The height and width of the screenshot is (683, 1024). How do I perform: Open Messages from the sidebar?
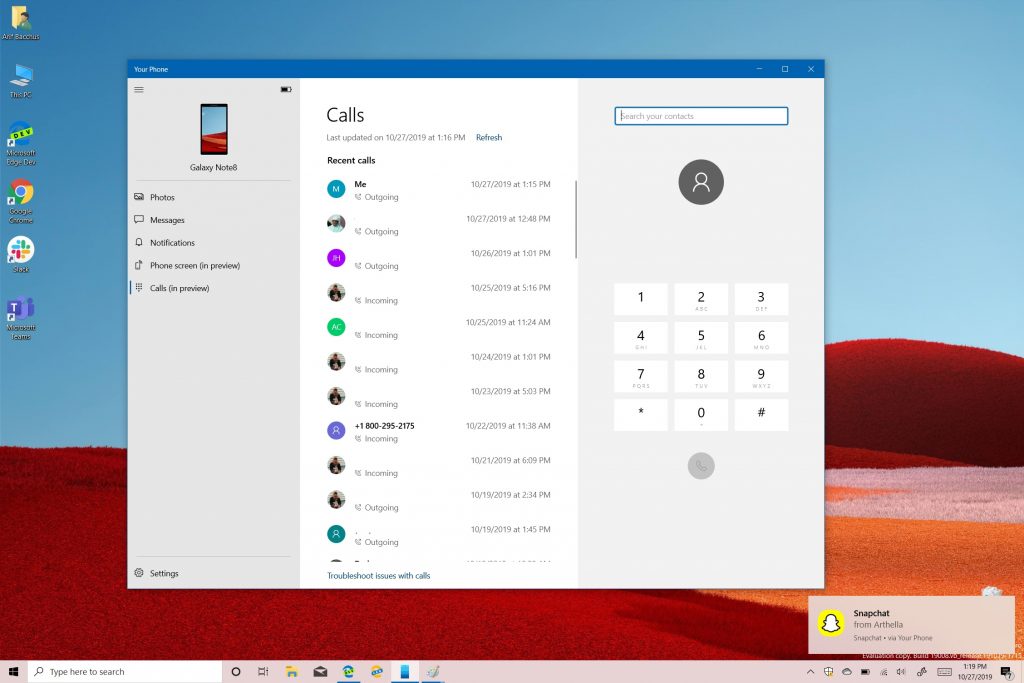(168, 220)
